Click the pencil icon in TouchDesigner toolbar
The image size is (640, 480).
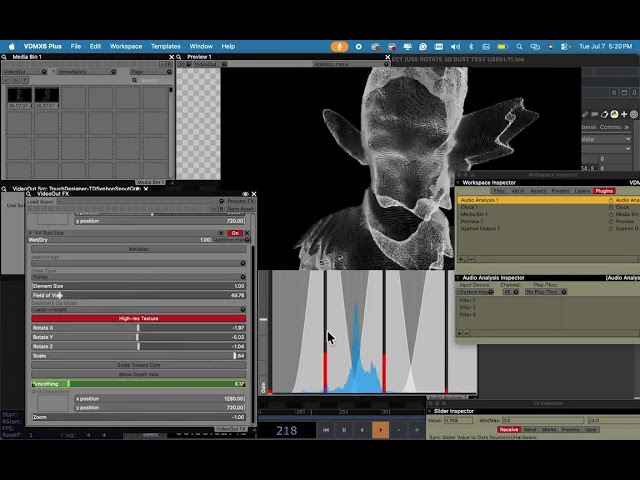[585, 115]
